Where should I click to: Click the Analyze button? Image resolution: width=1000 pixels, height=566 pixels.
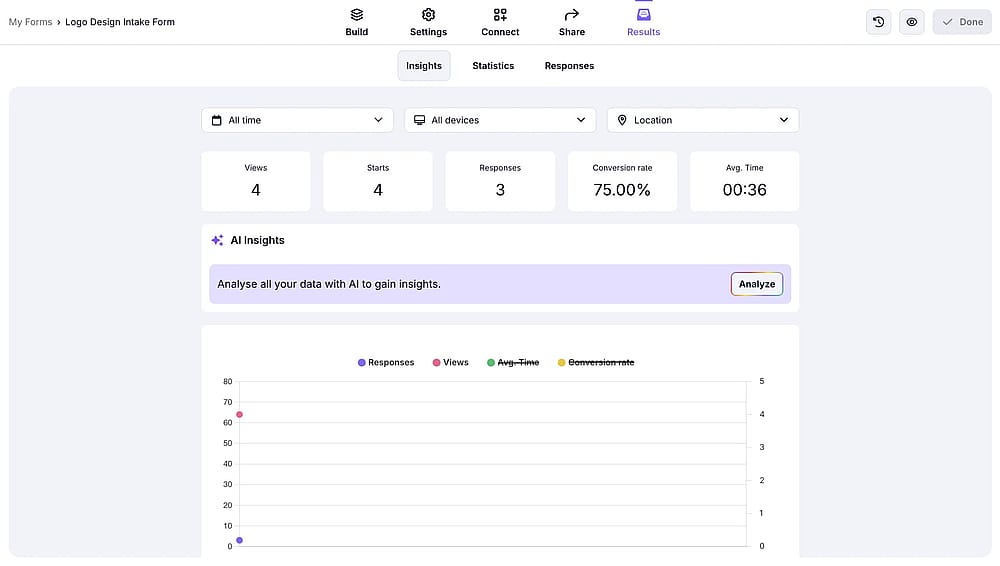756,284
